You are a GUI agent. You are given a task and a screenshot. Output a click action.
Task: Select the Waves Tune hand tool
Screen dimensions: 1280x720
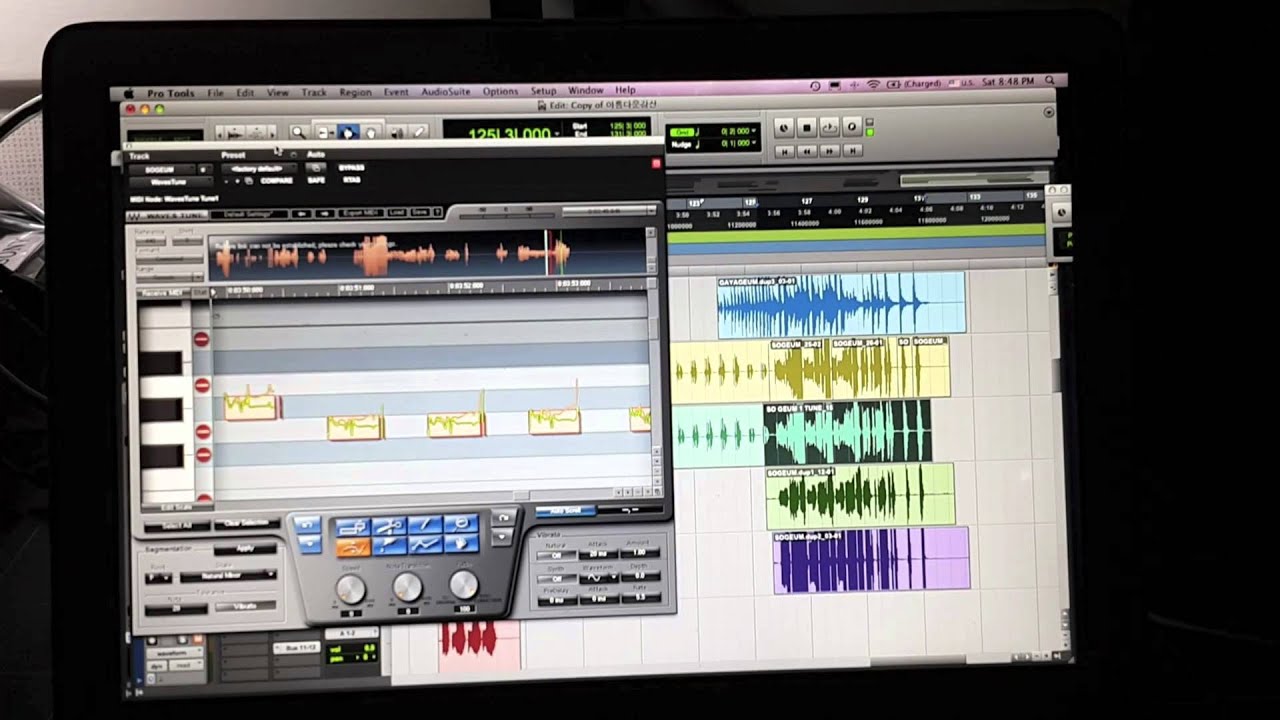[461, 543]
